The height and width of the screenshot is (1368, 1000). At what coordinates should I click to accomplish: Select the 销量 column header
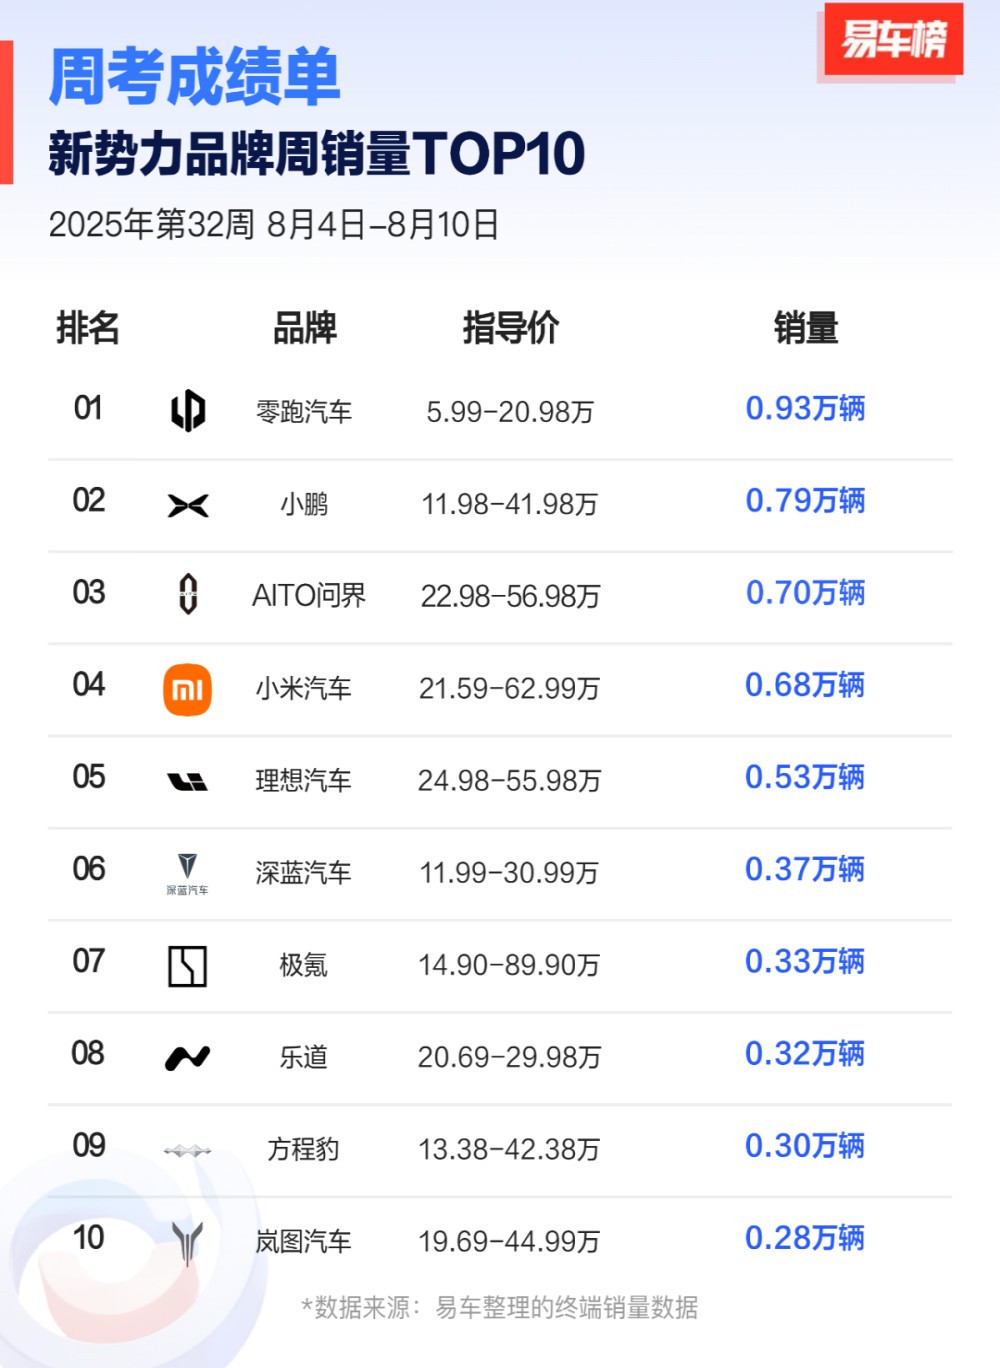click(x=806, y=328)
